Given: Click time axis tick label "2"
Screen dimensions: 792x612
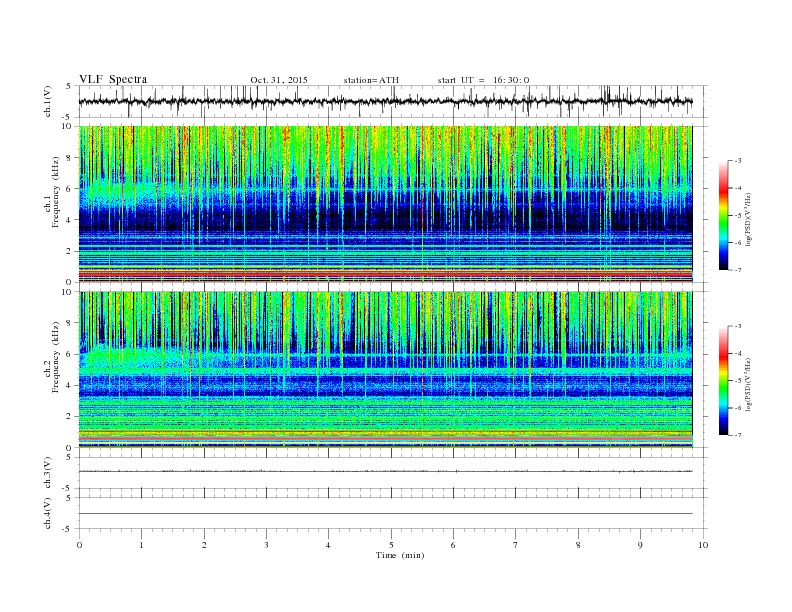Looking at the screenshot, I should coord(204,545).
